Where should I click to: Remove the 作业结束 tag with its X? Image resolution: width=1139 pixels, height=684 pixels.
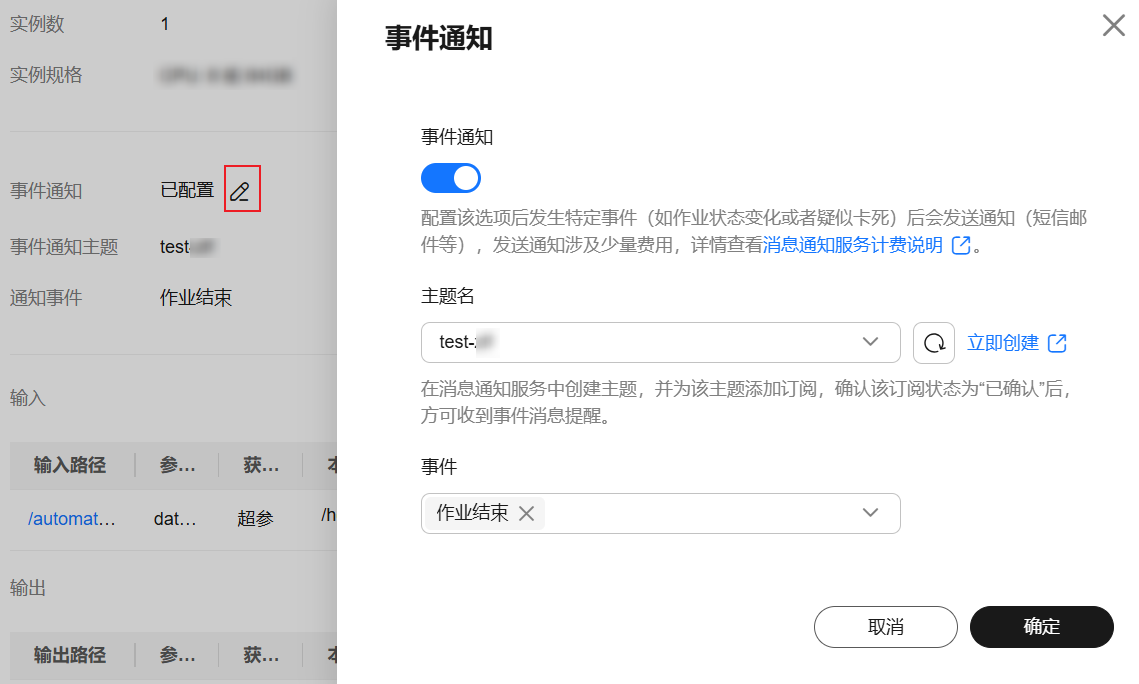tap(527, 513)
